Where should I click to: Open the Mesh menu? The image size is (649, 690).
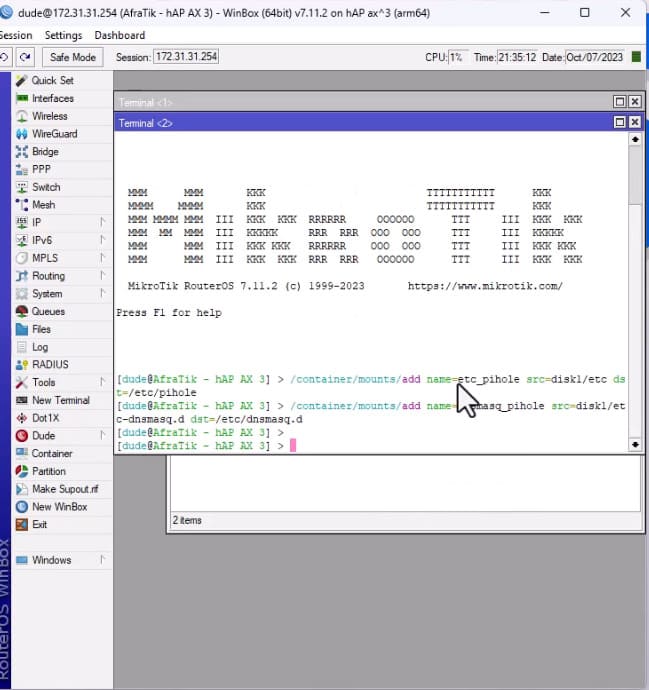tap(44, 205)
